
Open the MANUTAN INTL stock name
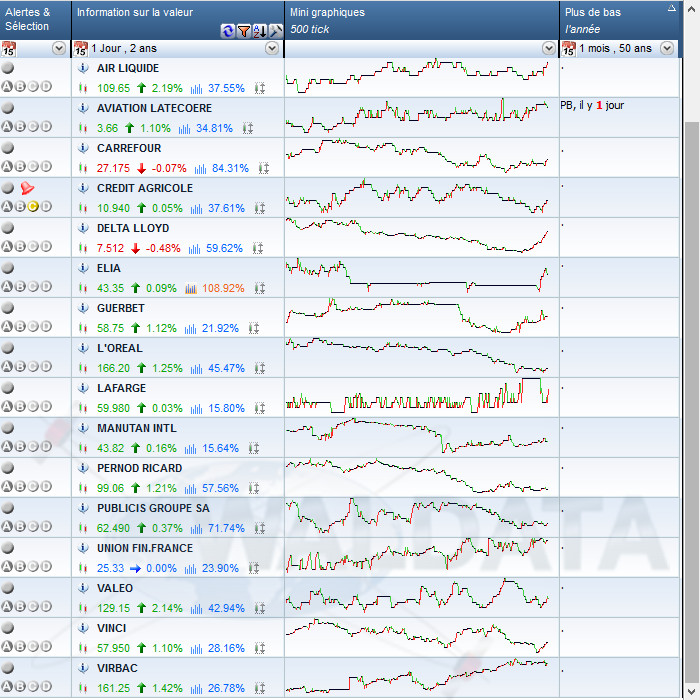pos(137,428)
